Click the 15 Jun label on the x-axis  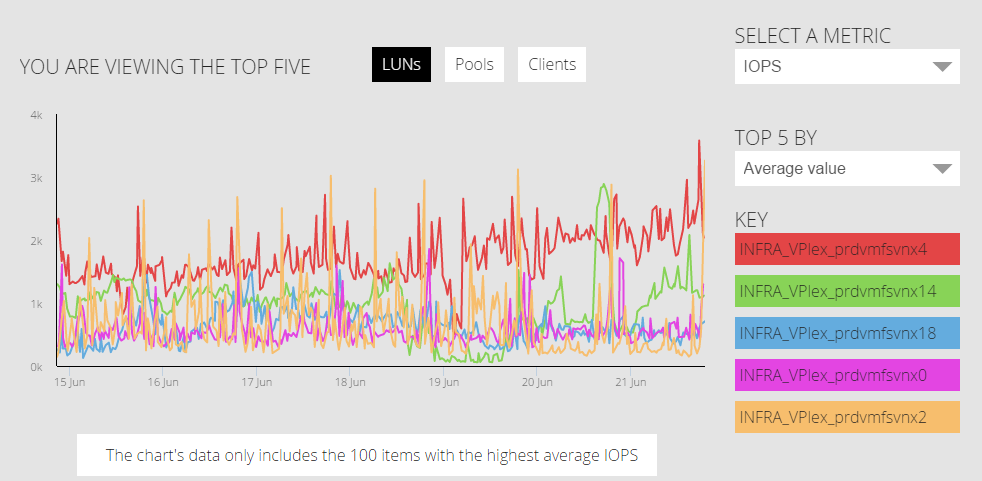pyautogui.click(x=69, y=382)
